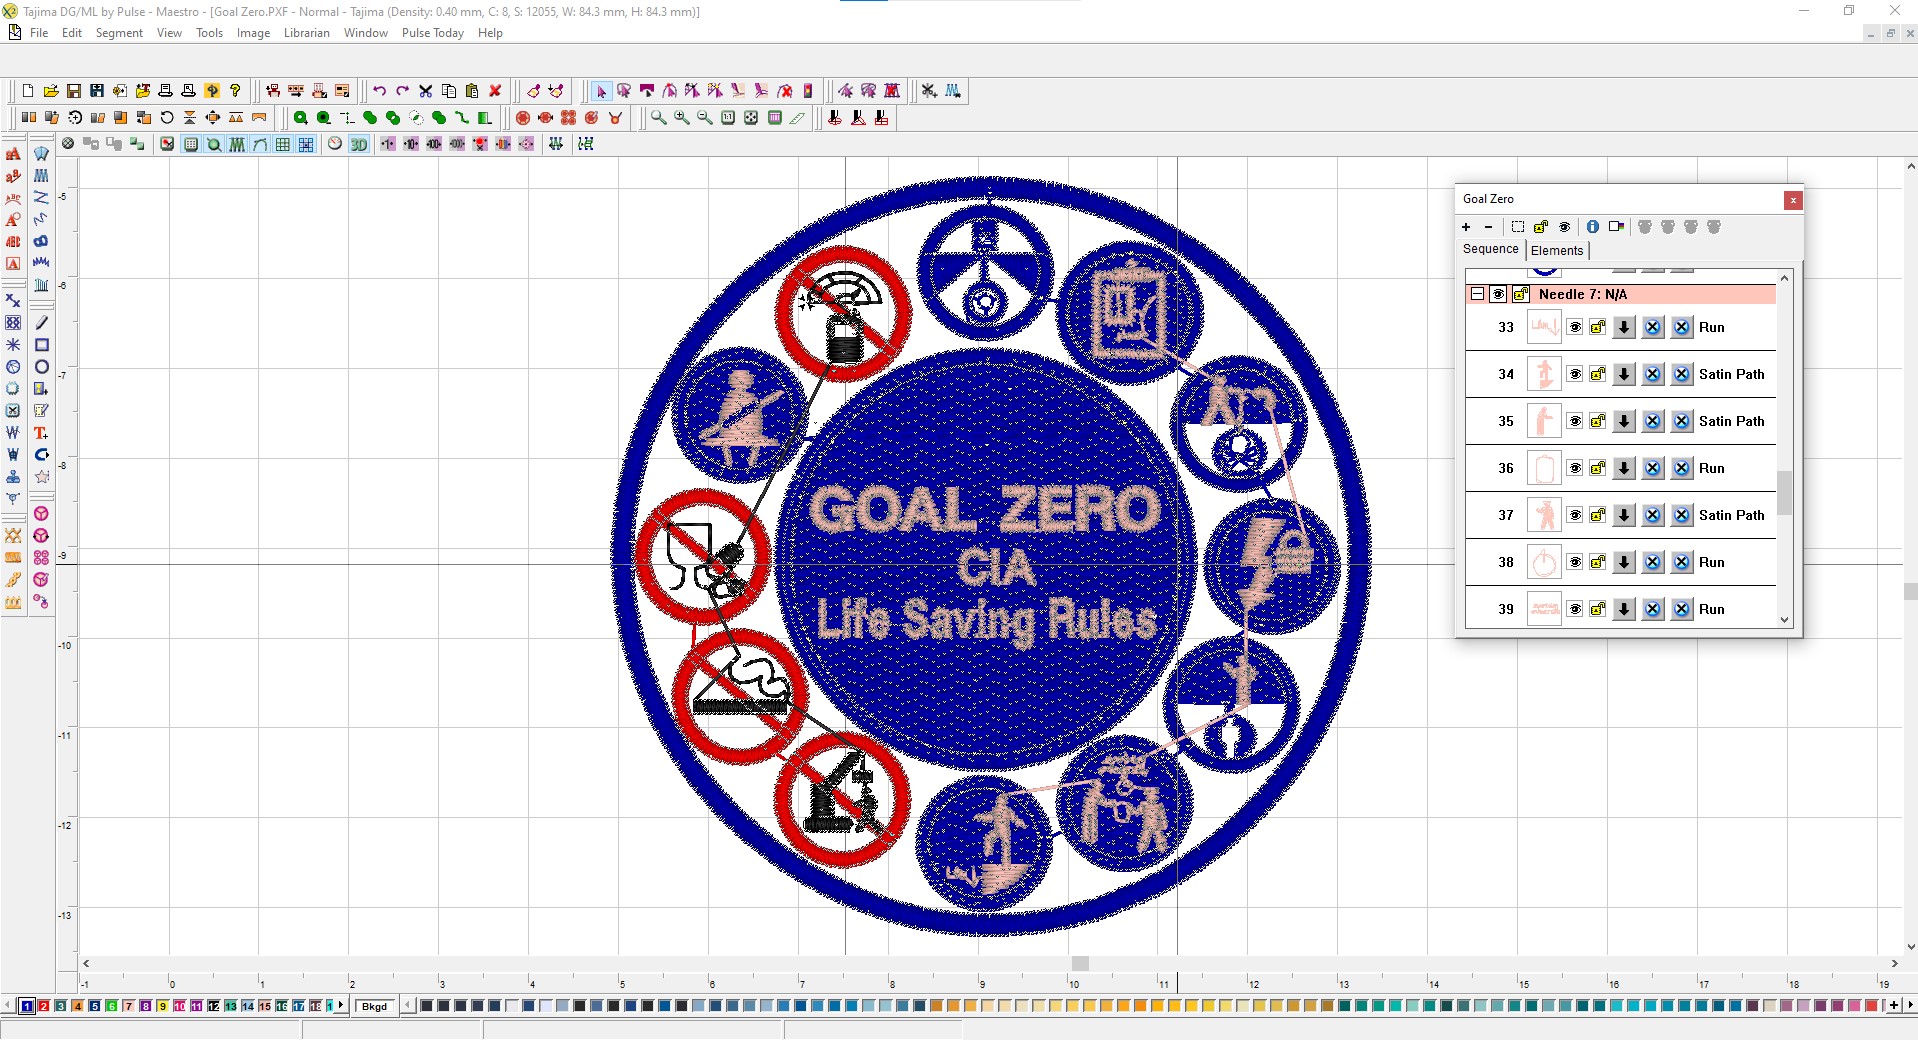Click the Zoom In magnifier icon
Image resolution: width=1918 pixels, height=1040 pixels.
pos(682,118)
